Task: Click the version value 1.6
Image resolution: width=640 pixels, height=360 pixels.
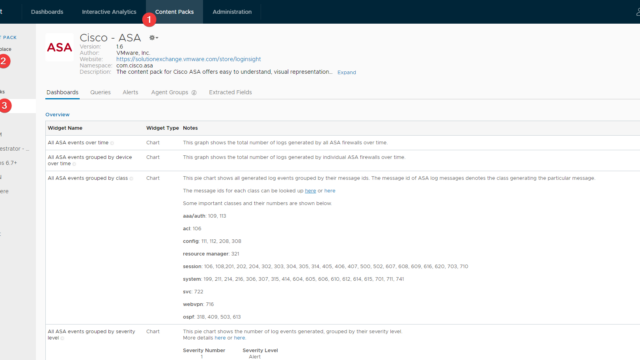Action: pos(120,47)
